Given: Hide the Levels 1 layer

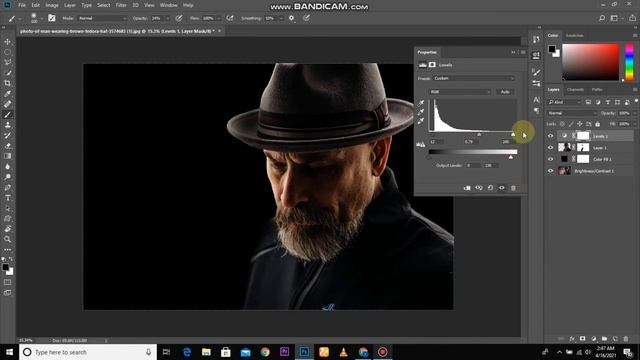Looking at the screenshot, I should pyautogui.click(x=550, y=136).
